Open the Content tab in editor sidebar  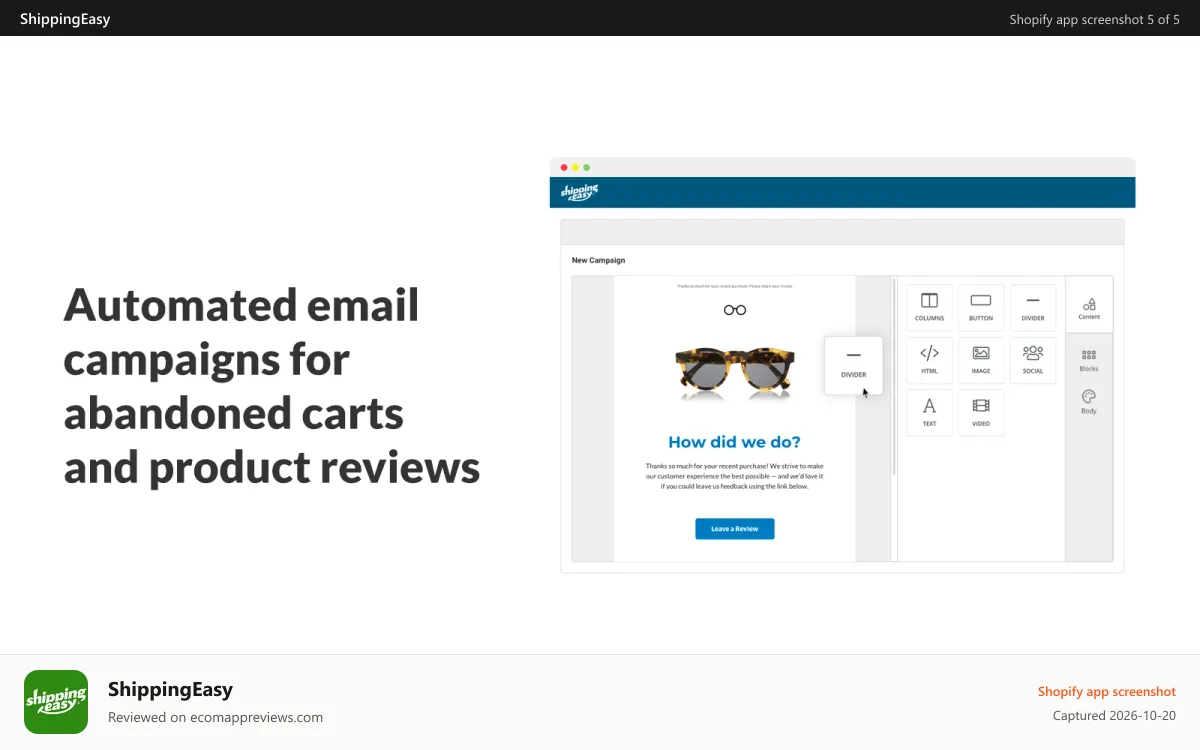click(1089, 306)
